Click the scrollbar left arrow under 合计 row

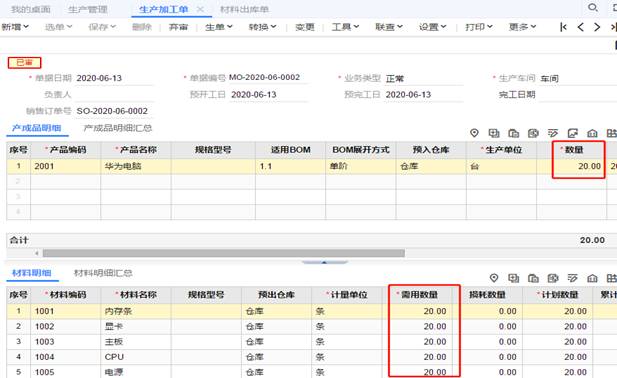click(37, 253)
